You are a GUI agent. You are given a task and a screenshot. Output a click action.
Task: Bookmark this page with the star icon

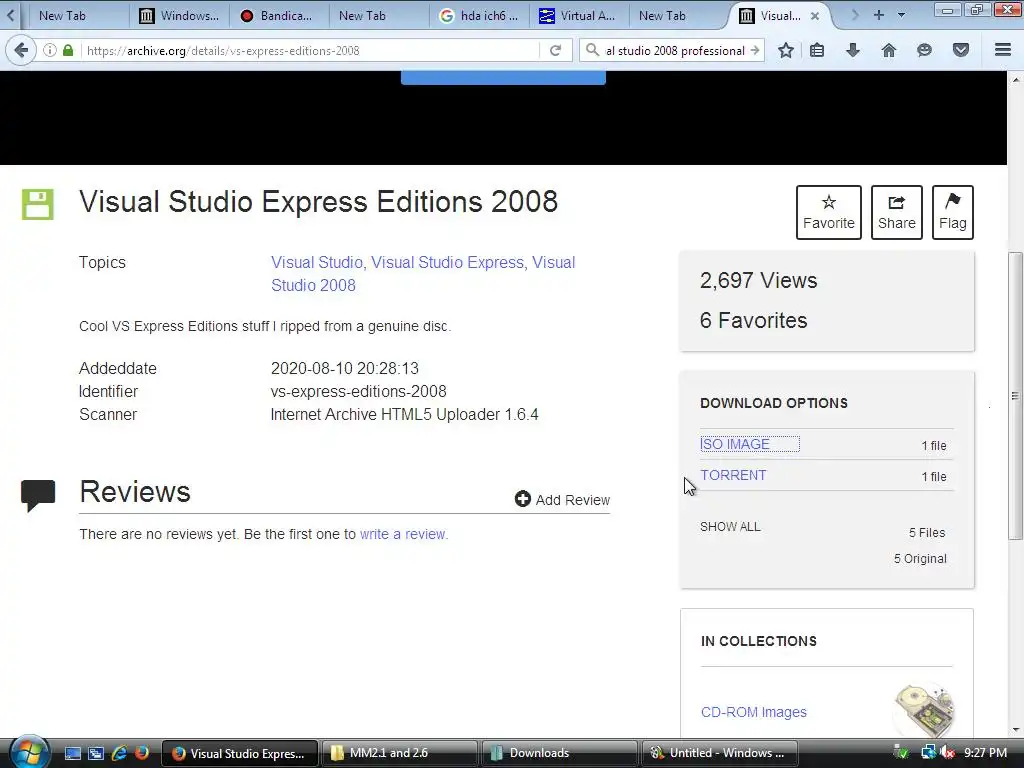point(786,50)
